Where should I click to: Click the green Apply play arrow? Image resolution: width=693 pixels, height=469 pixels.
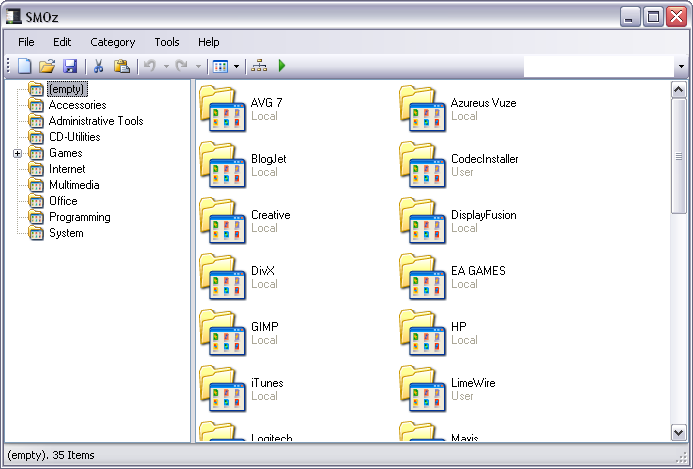[282, 66]
